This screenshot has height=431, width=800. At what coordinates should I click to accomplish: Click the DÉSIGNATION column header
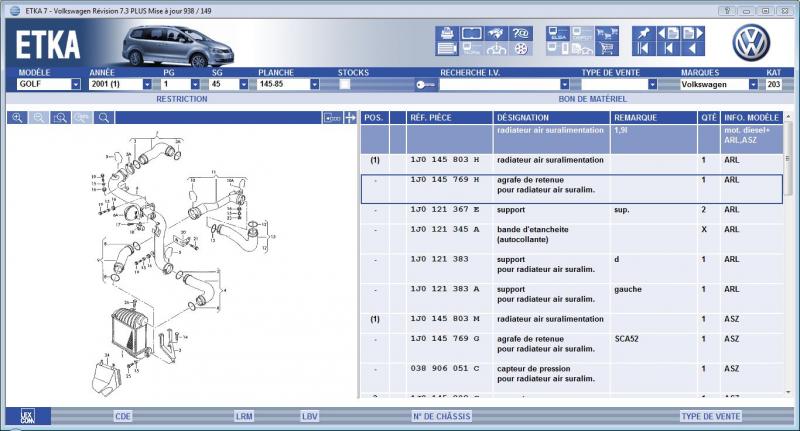(x=551, y=118)
